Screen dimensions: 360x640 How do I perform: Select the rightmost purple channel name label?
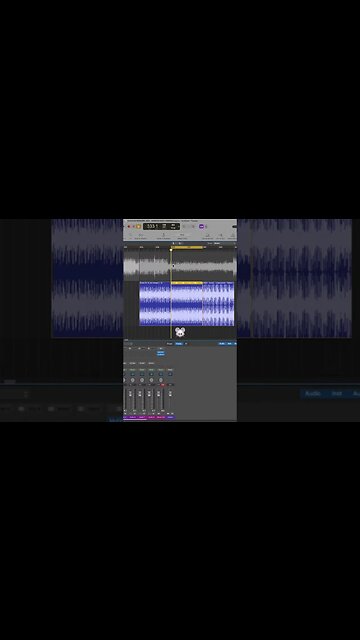(170, 417)
